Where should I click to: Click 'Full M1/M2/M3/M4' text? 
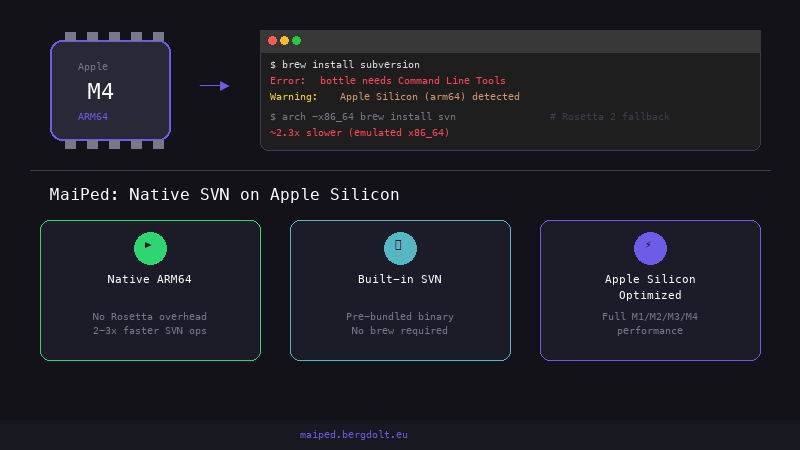650,316
